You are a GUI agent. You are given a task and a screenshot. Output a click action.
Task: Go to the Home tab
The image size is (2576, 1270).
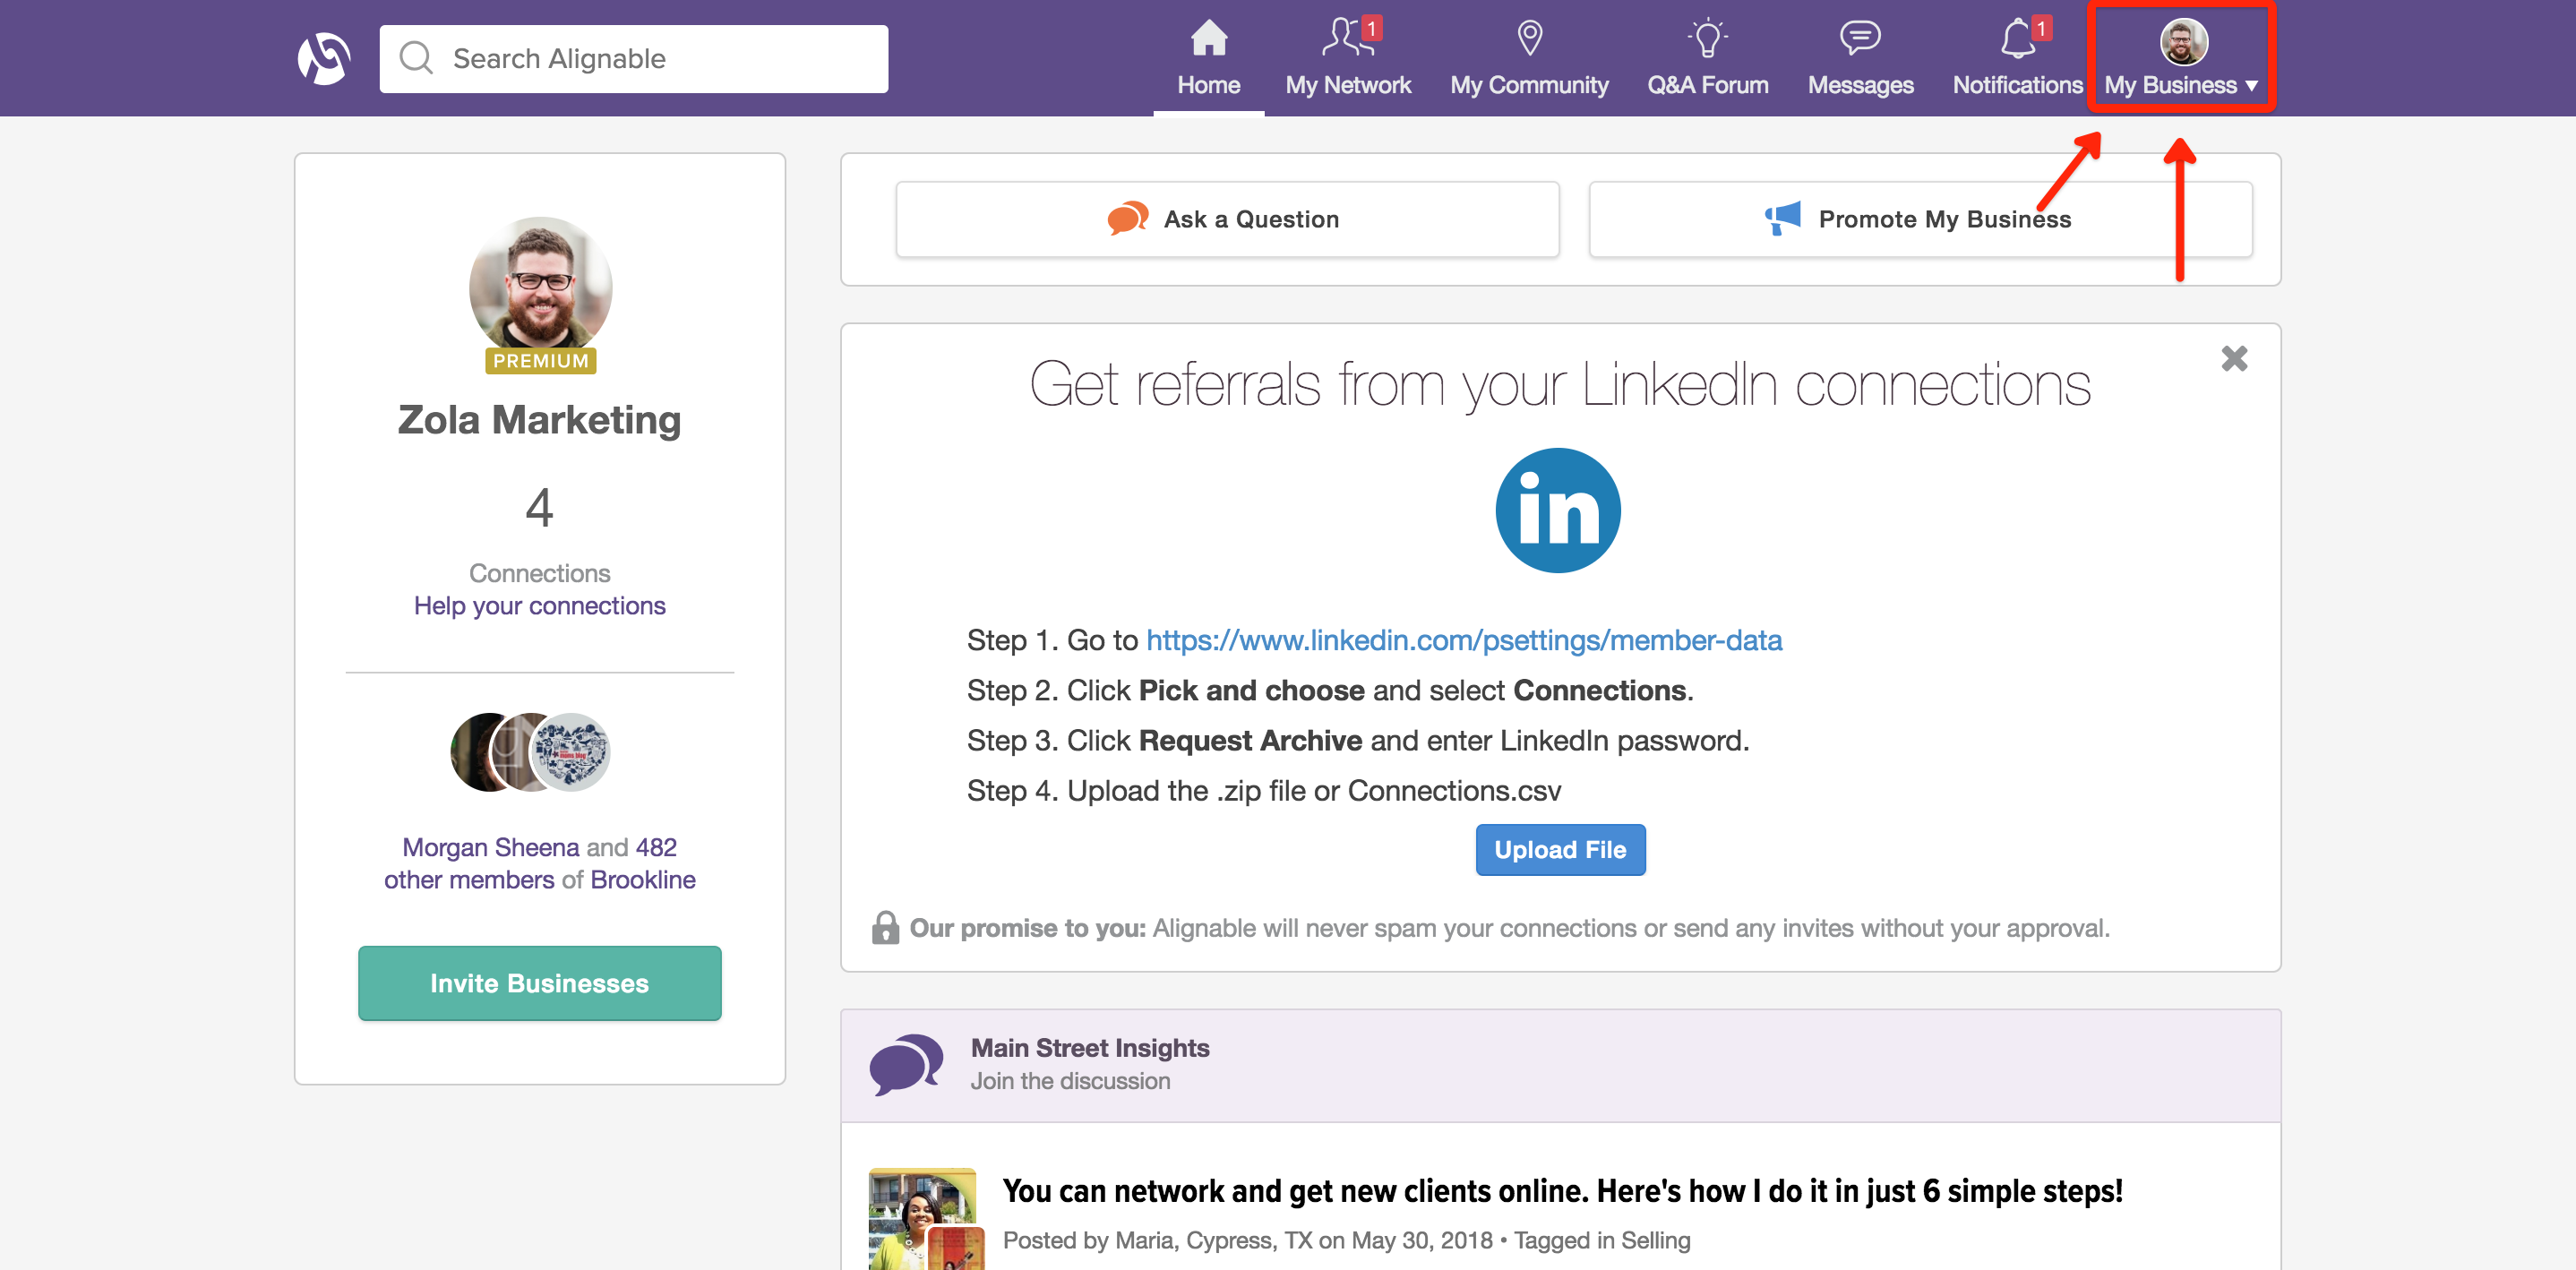(1208, 59)
